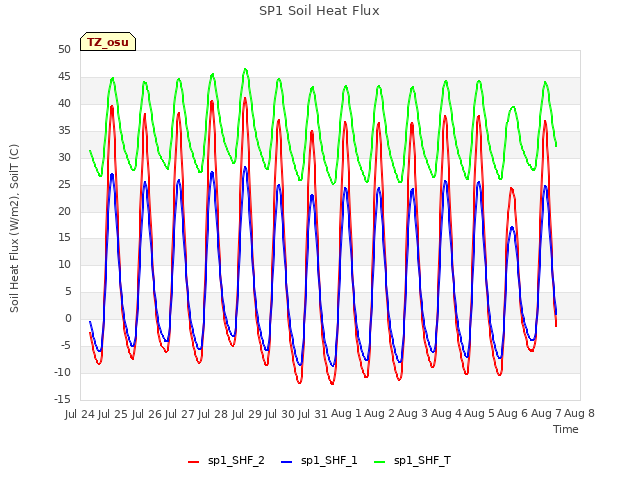The image size is (640, 480).
Task: Click the Jul 30 x-axis tick label
Action: coord(280,414)
